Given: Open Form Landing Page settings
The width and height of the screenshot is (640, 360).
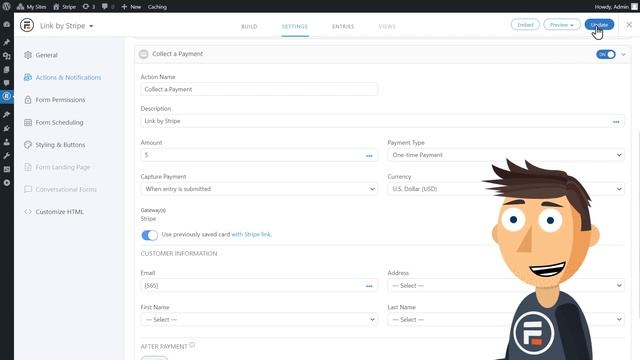Looking at the screenshot, I should coord(57,167).
